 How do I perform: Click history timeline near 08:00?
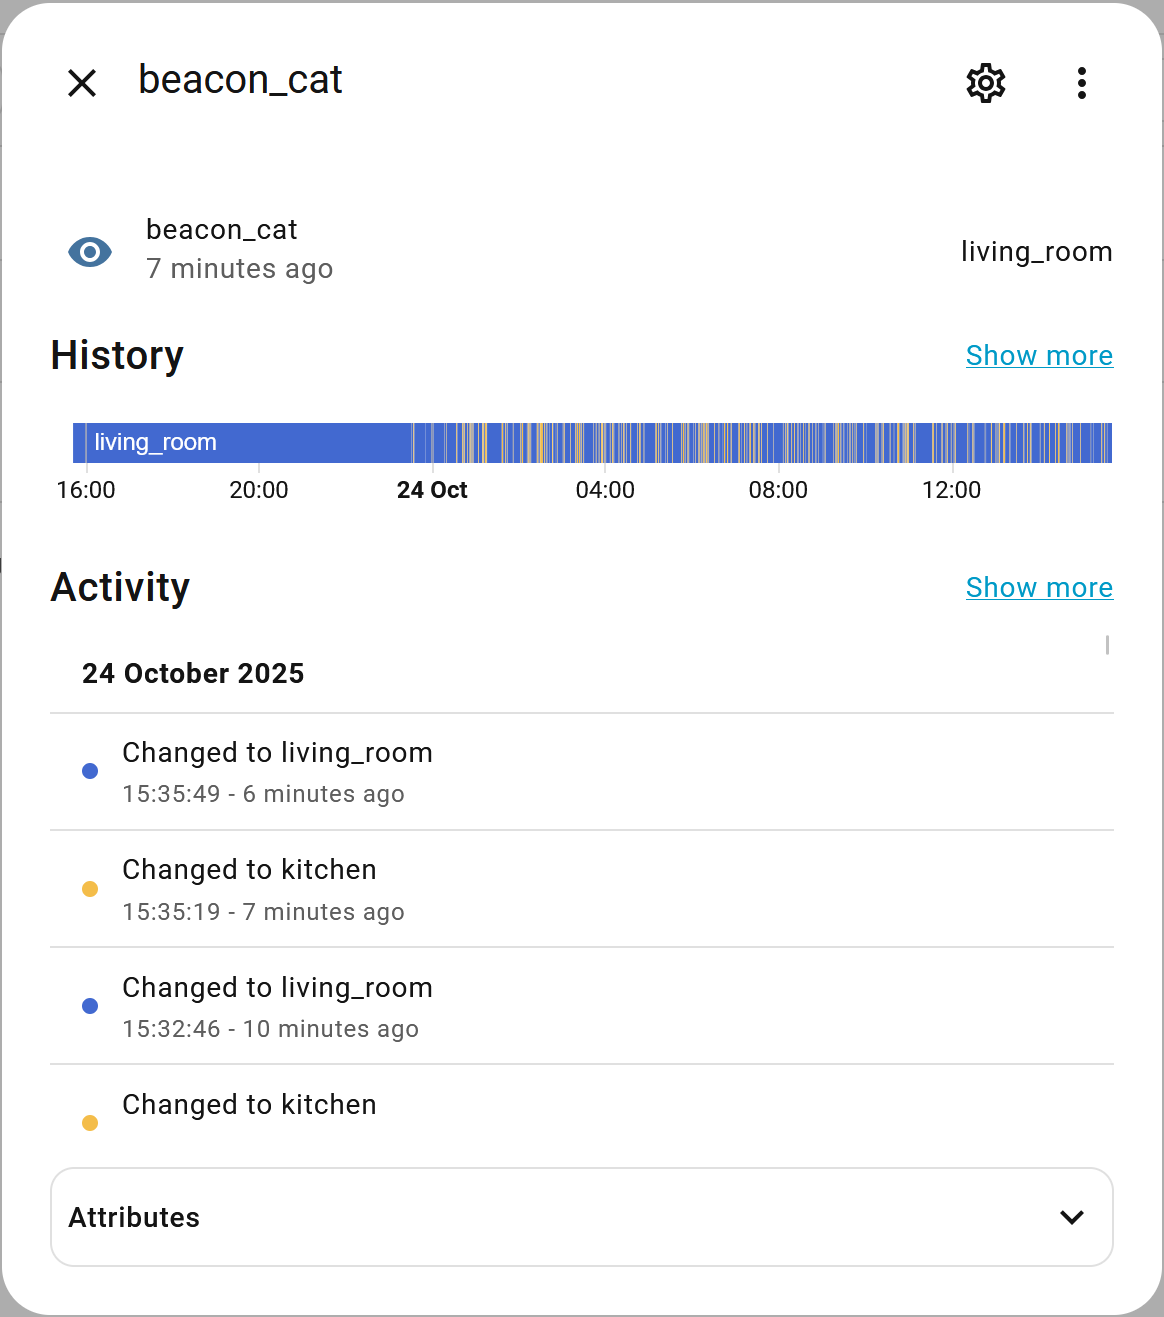click(x=778, y=443)
